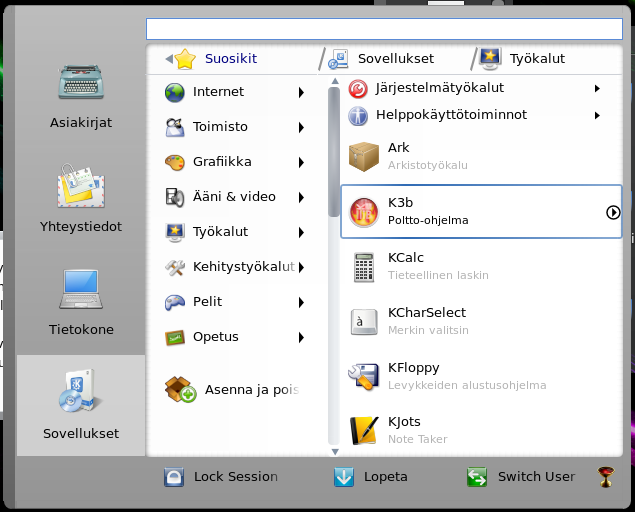Screen dimensions: 635x512
Task: Expand the Grafiikka submenu arrow
Action: pyautogui.click(x=301, y=162)
